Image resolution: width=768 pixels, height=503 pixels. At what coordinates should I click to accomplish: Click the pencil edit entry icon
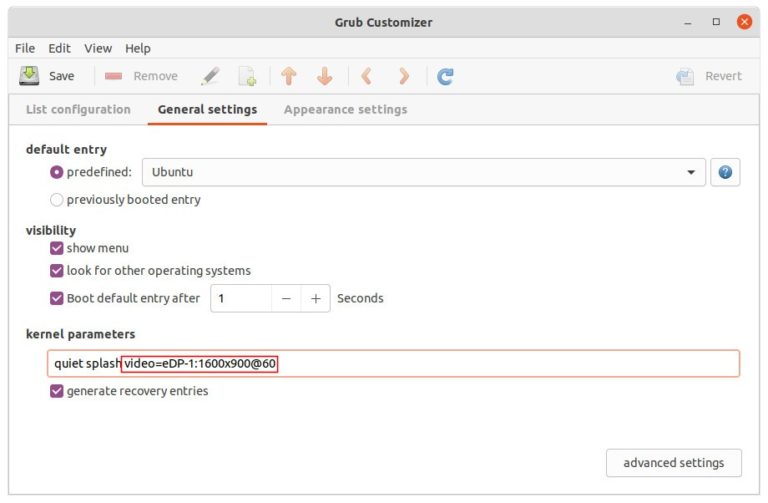[210, 76]
